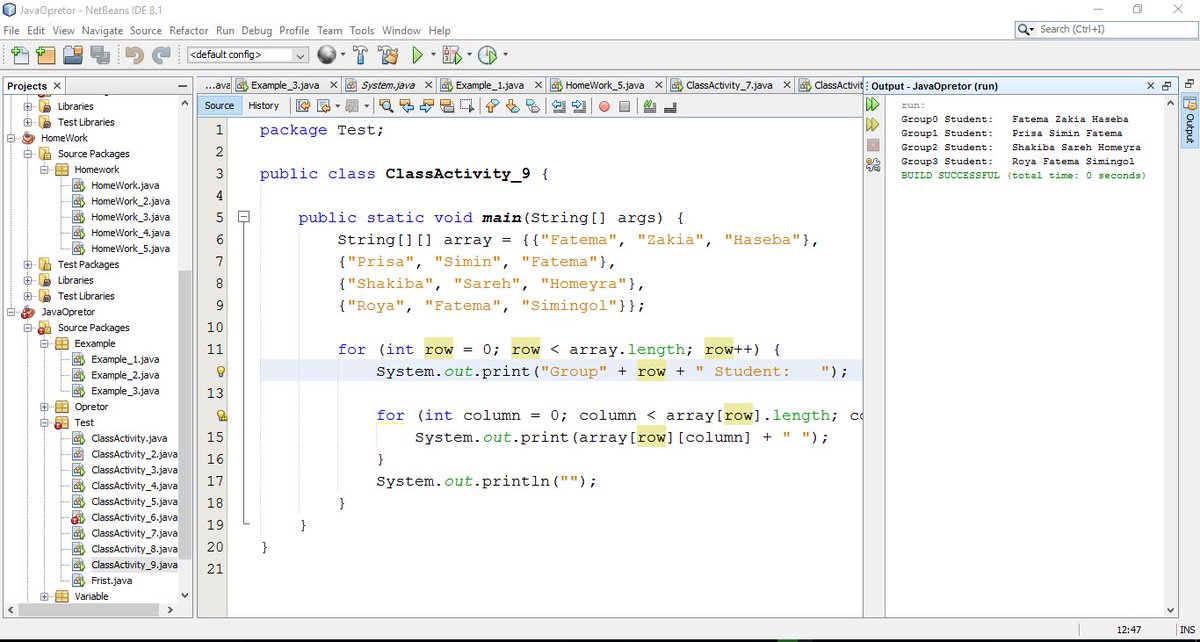This screenshot has height=642, width=1200.
Task: Open Output panel settings icon
Action: (873, 165)
